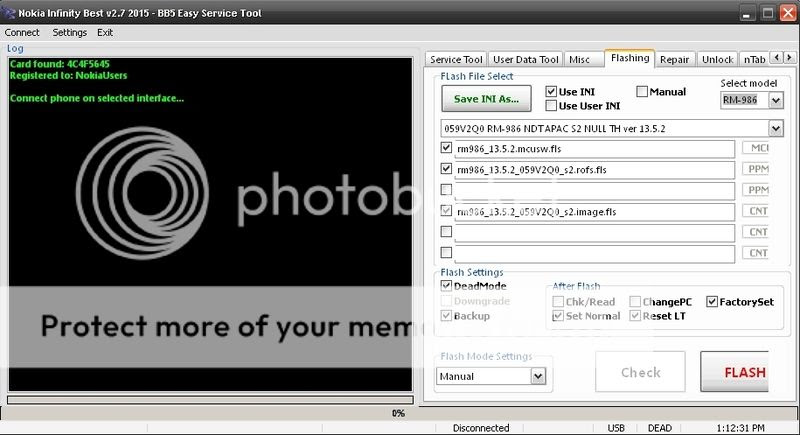This screenshot has width=800, height=435.
Task: Click the DEAD status bar entry
Action: 660,428
